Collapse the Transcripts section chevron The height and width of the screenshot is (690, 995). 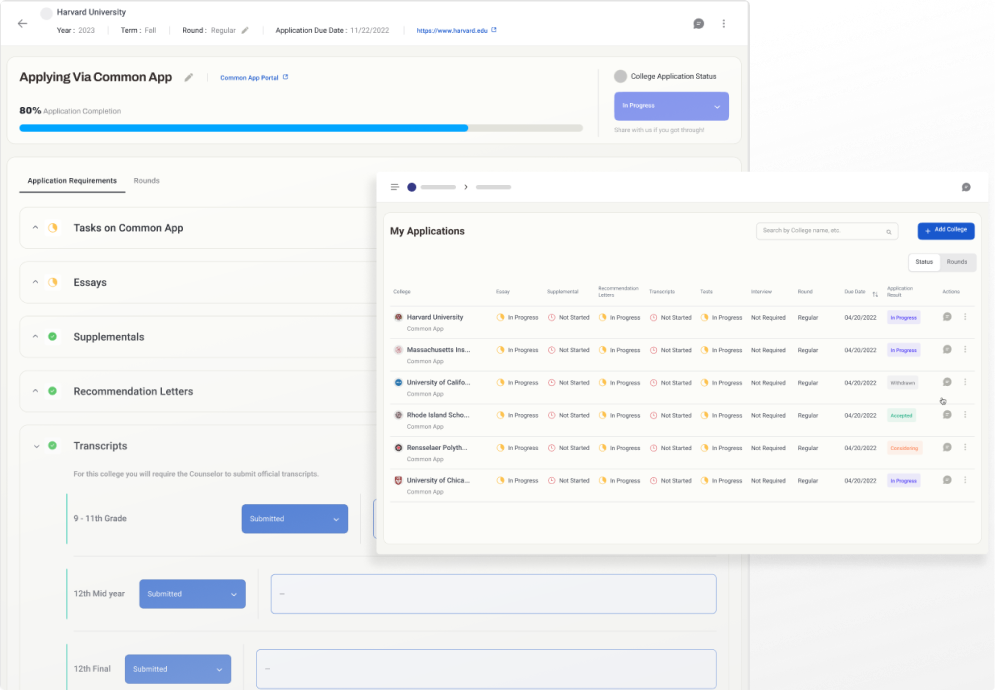click(x=36, y=446)
